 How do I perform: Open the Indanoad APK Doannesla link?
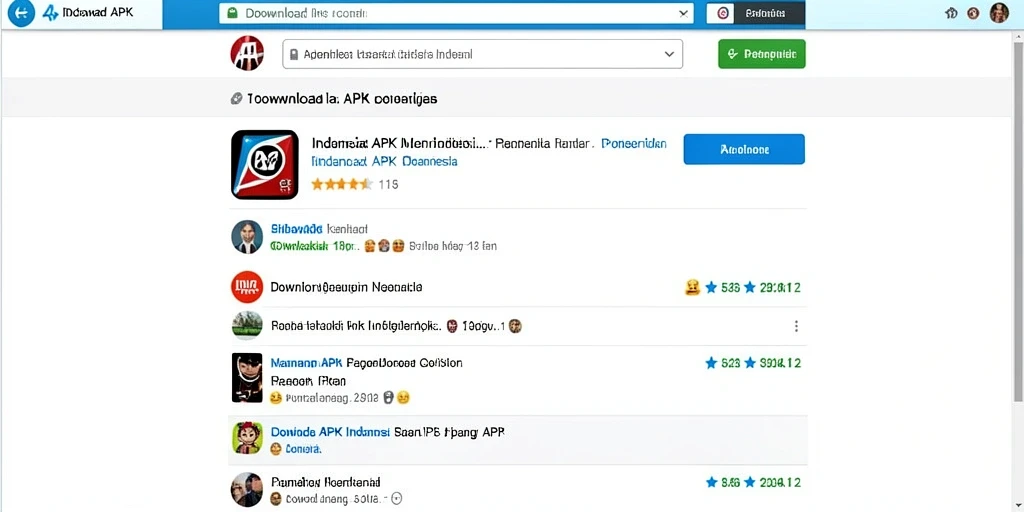[385, 161]
